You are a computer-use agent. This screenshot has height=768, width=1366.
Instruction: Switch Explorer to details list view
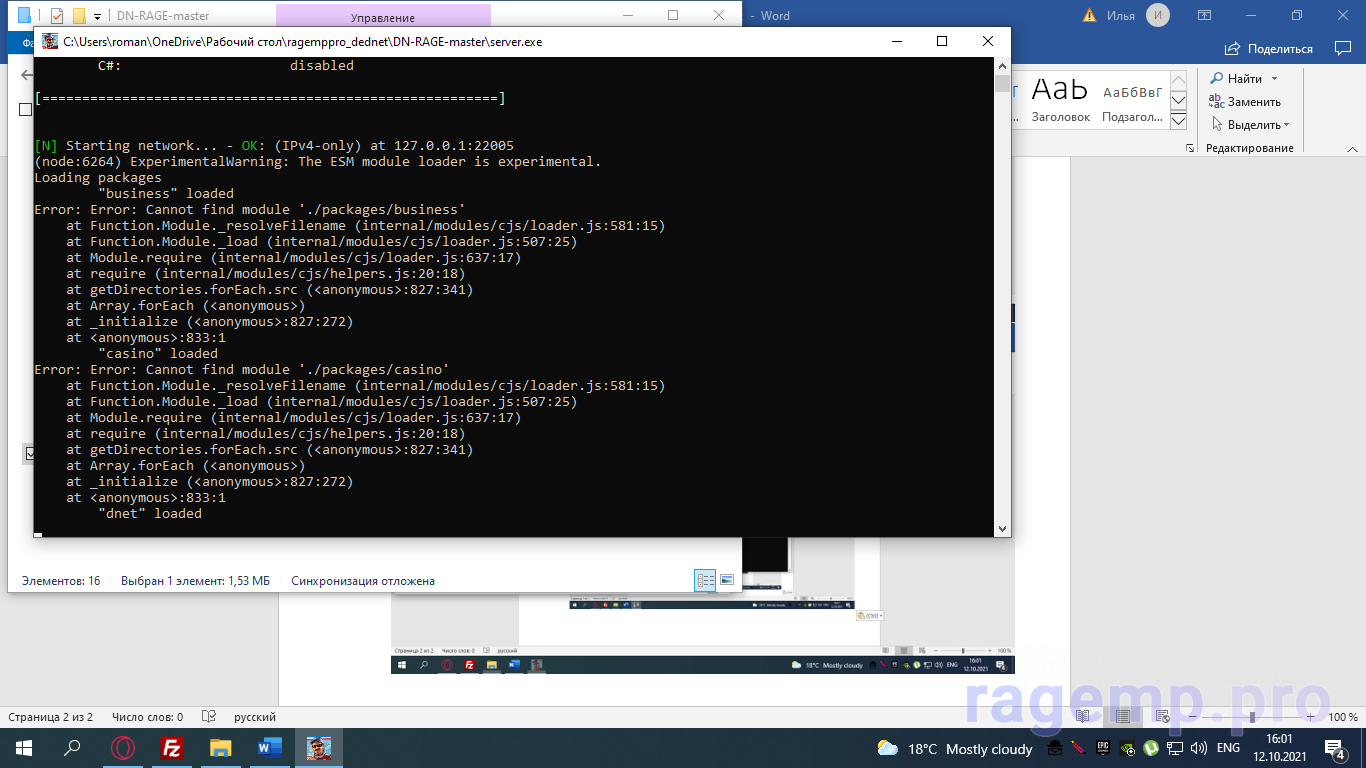click(x=705, y=580)
